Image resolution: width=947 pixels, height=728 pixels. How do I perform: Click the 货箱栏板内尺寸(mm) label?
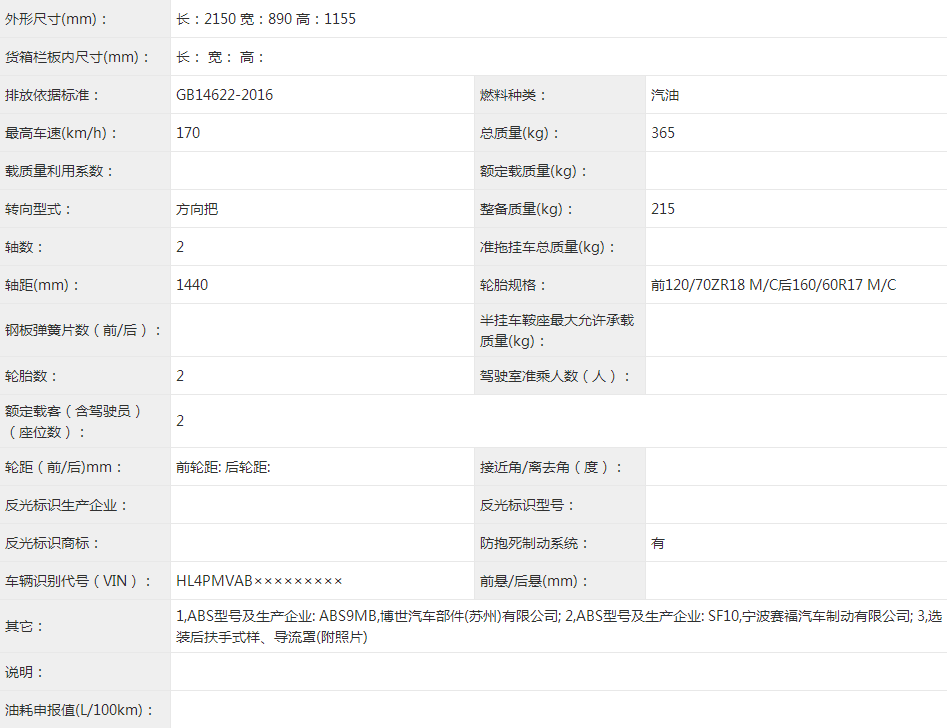pos(77,57)
